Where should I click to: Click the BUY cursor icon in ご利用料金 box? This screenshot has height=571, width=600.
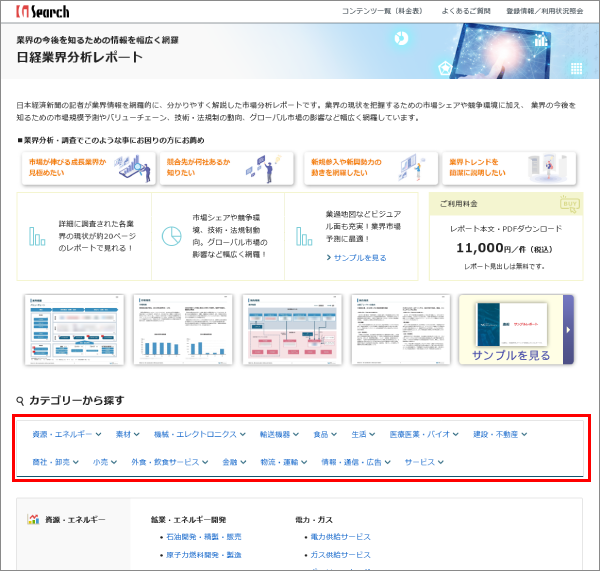(570, 204)
